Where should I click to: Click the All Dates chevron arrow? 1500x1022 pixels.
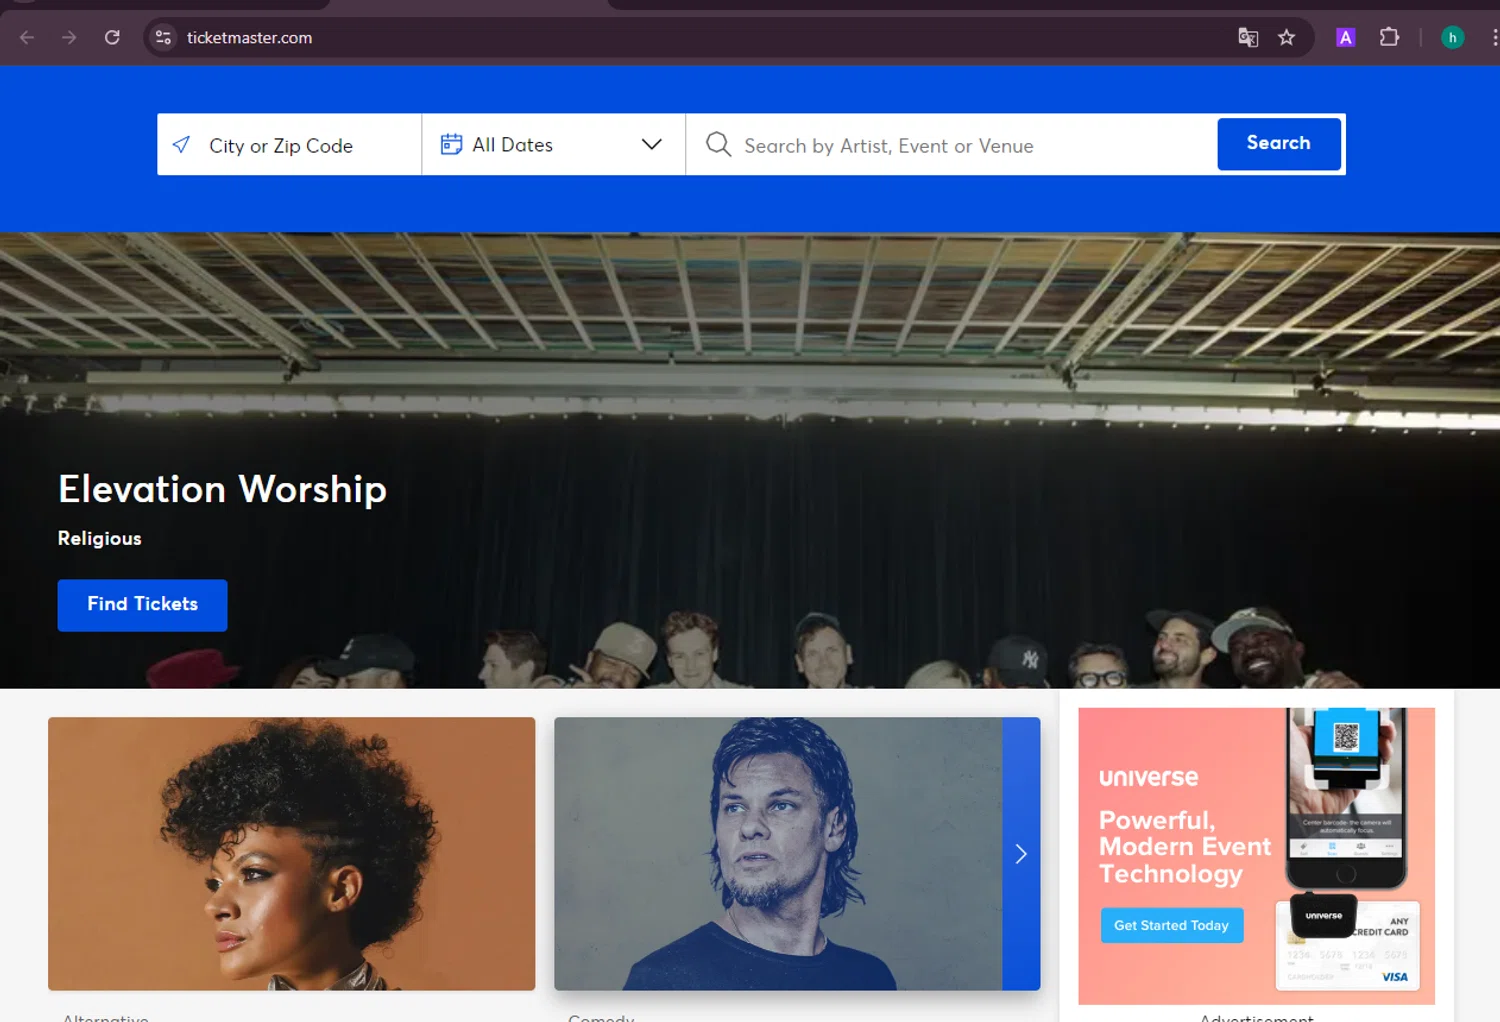[x=652, y=145]
